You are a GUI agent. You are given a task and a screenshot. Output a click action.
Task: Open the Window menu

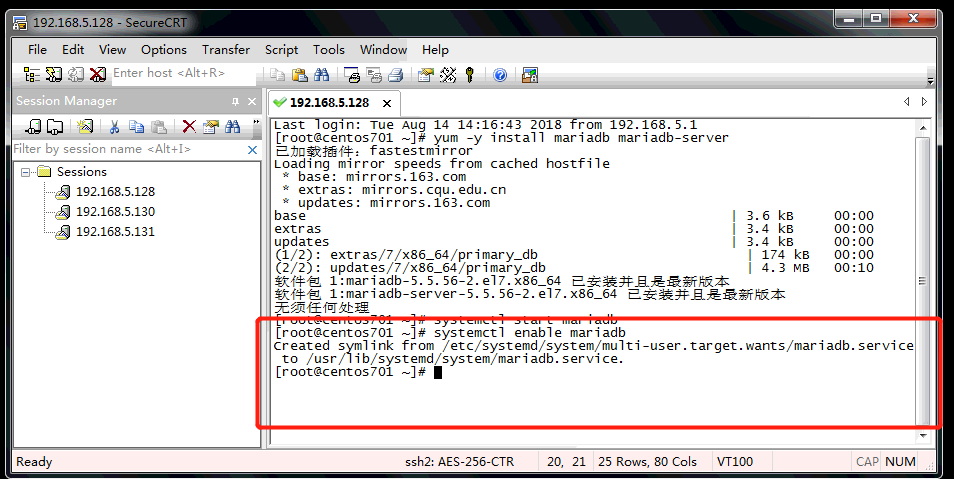pos(383,50)
